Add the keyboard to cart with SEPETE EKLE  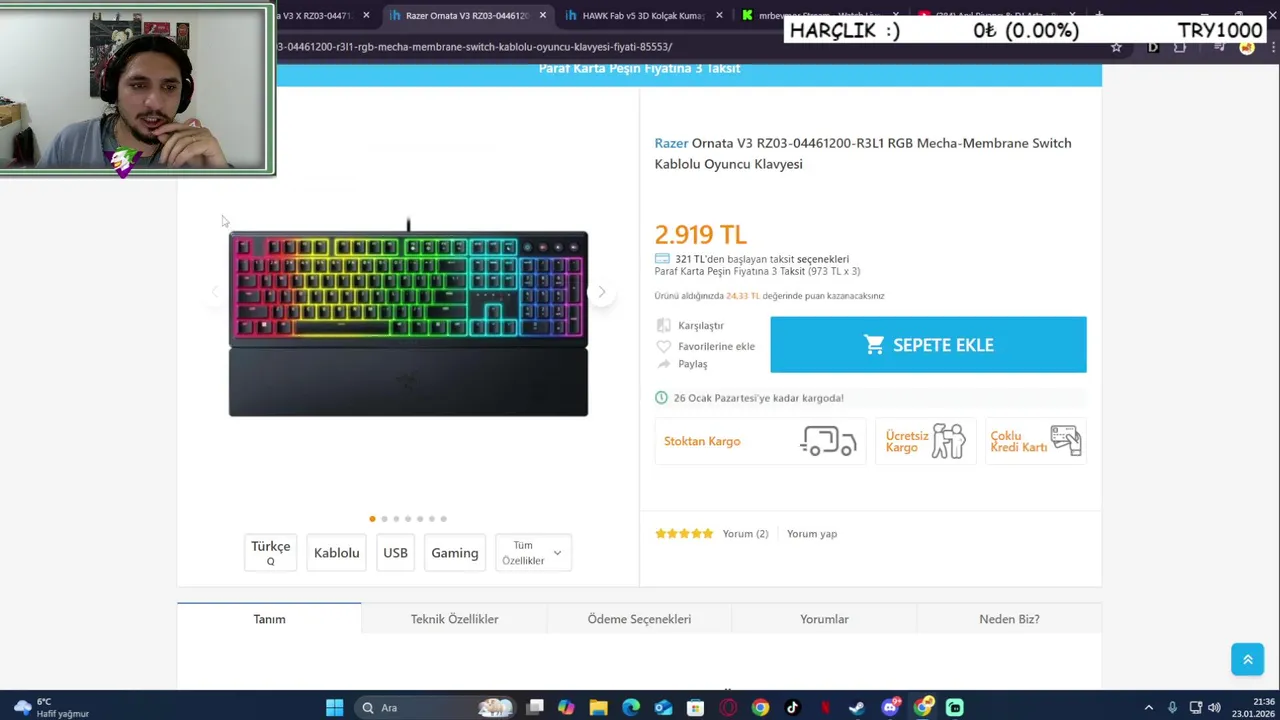click(928, 345)
